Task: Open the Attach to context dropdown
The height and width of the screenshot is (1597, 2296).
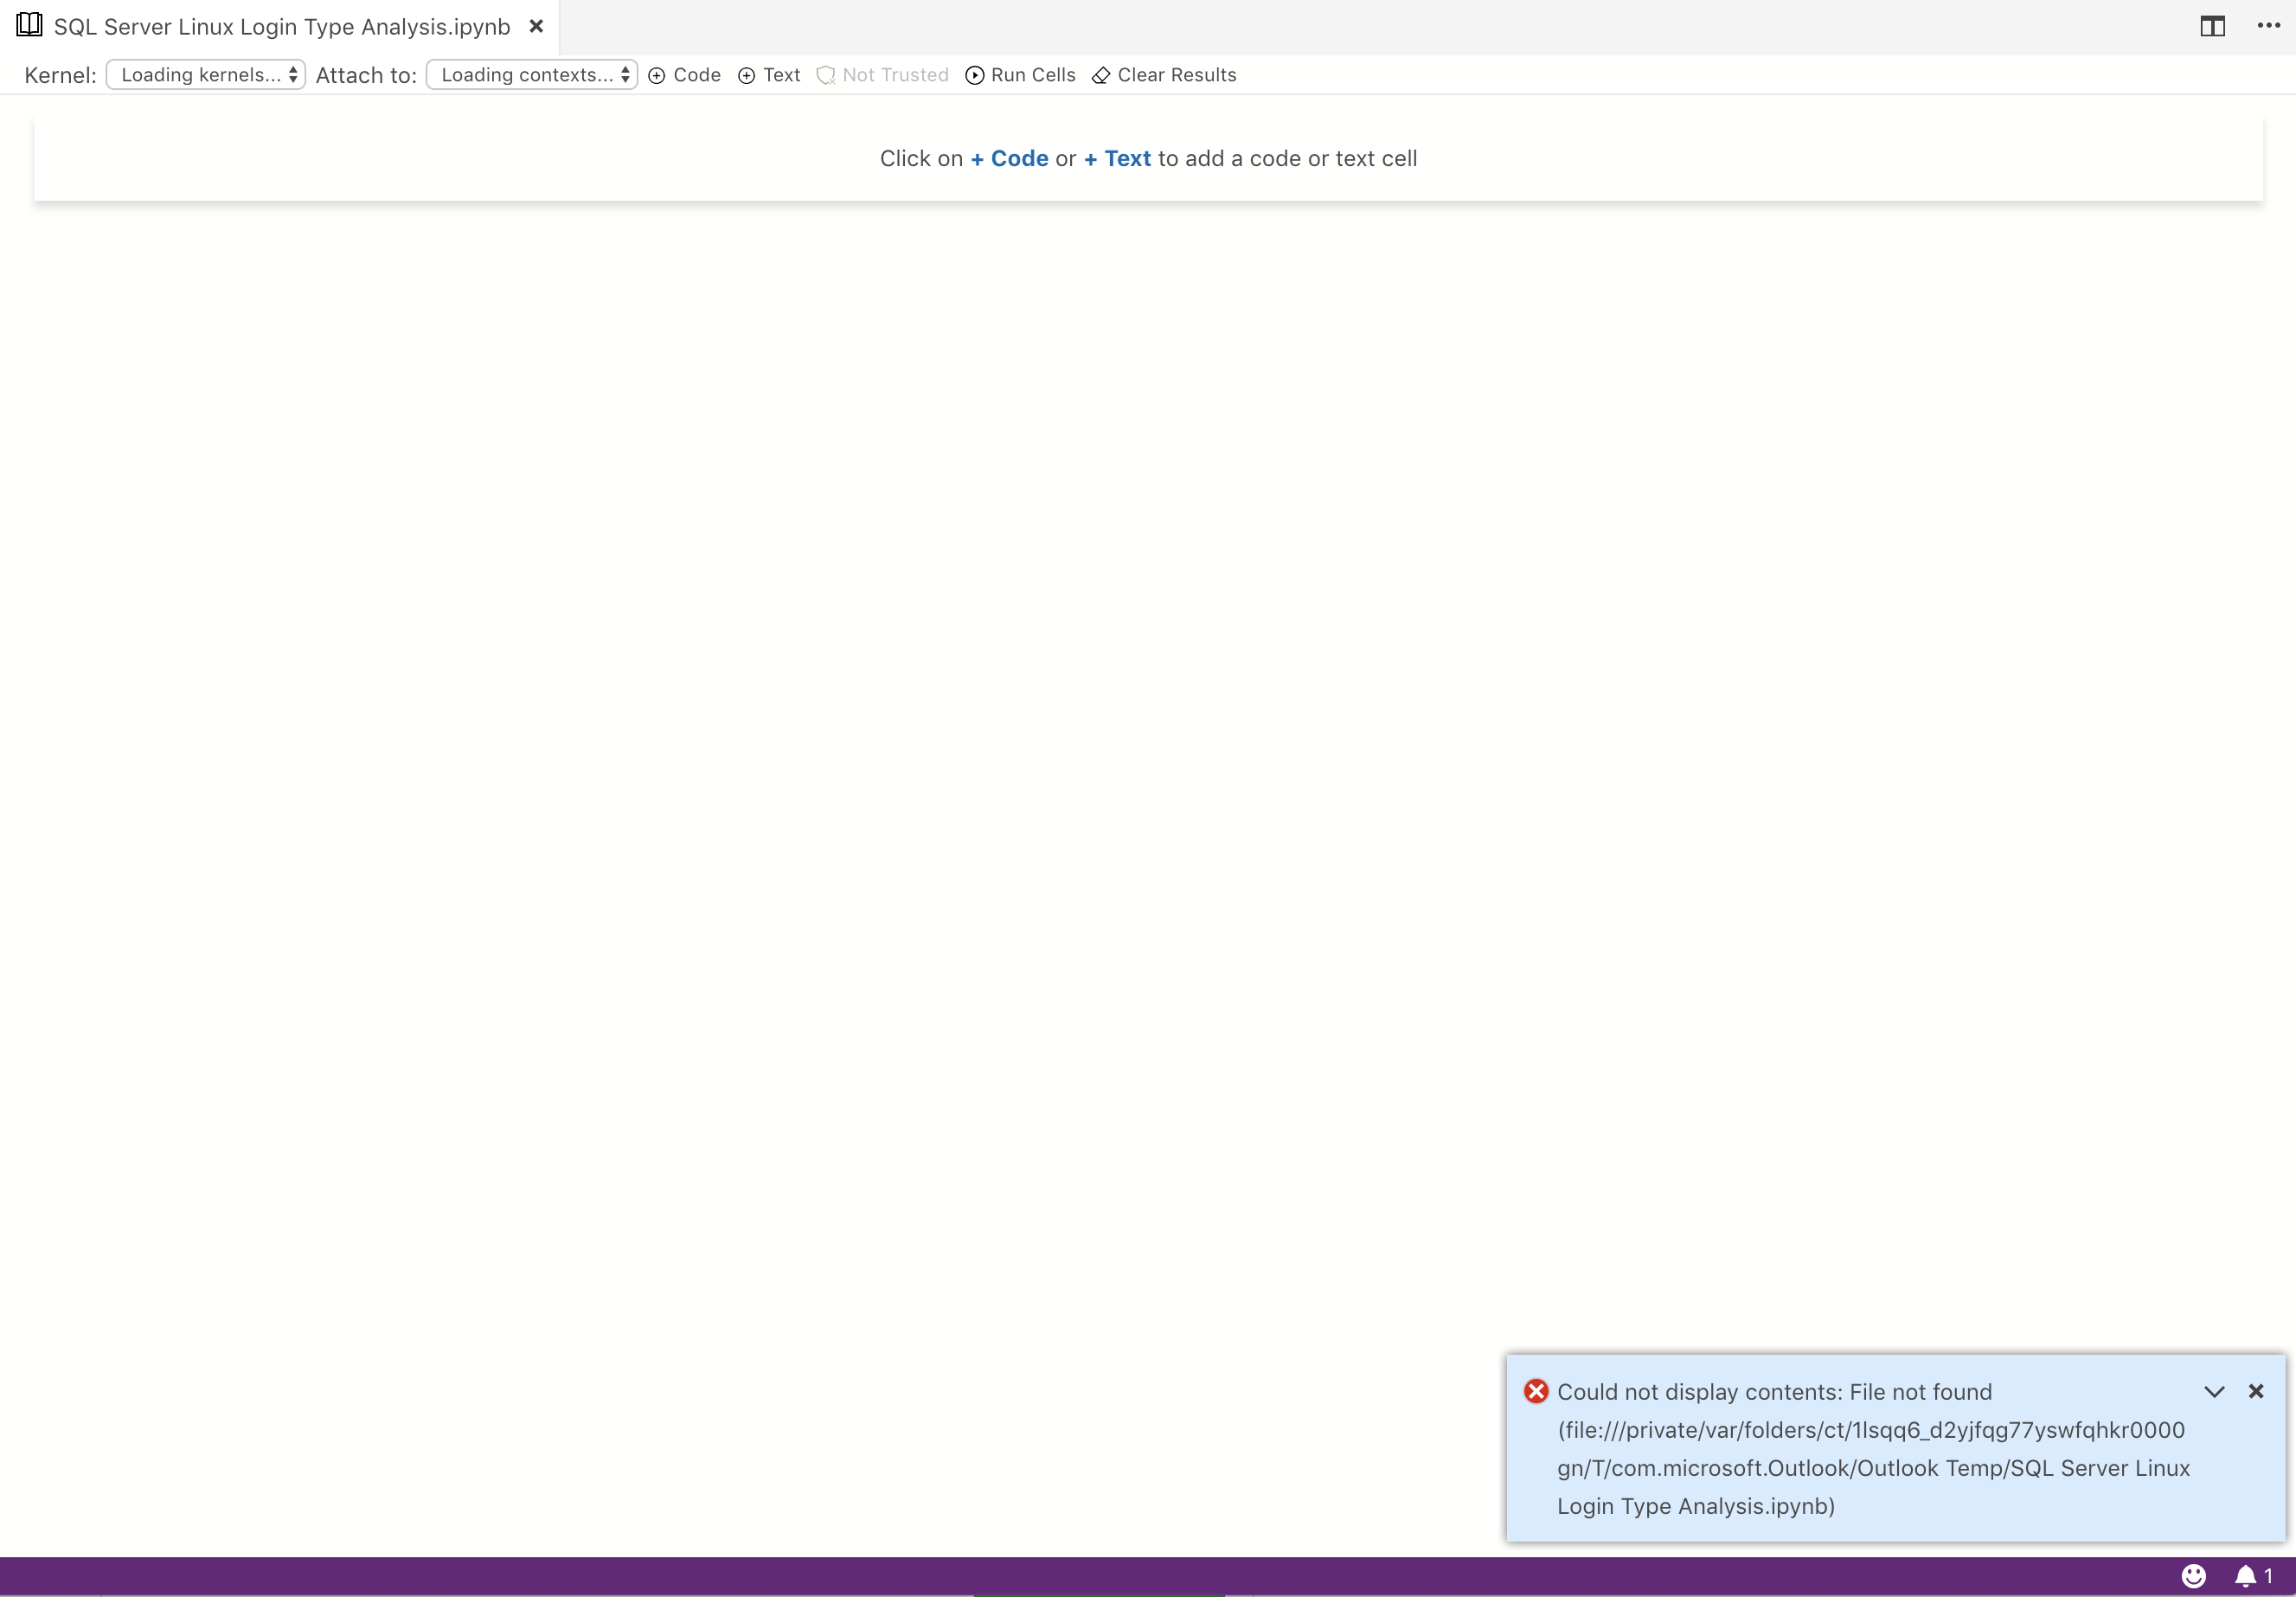Action: 531,74
